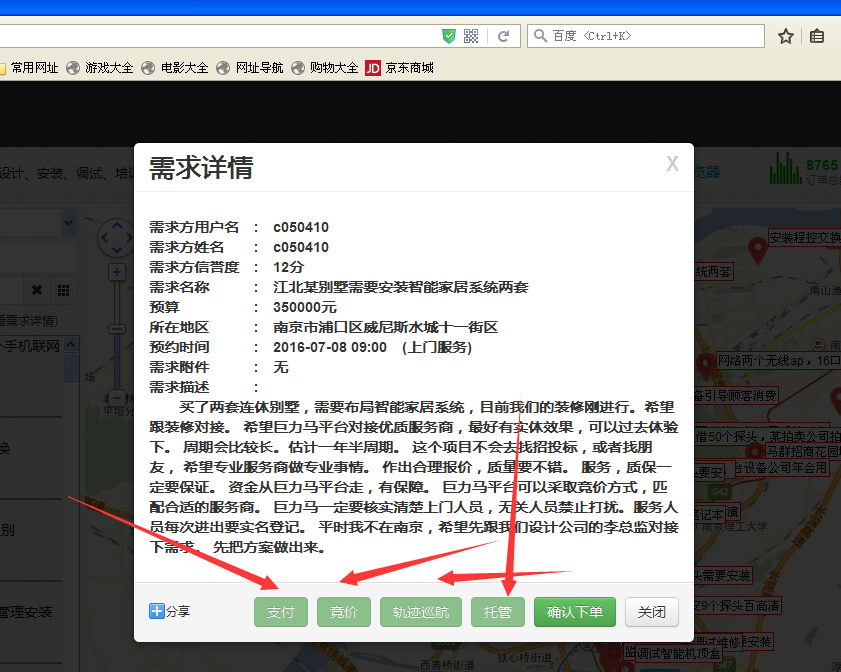Click the blue plus 分享 share icon

(157, 611)
